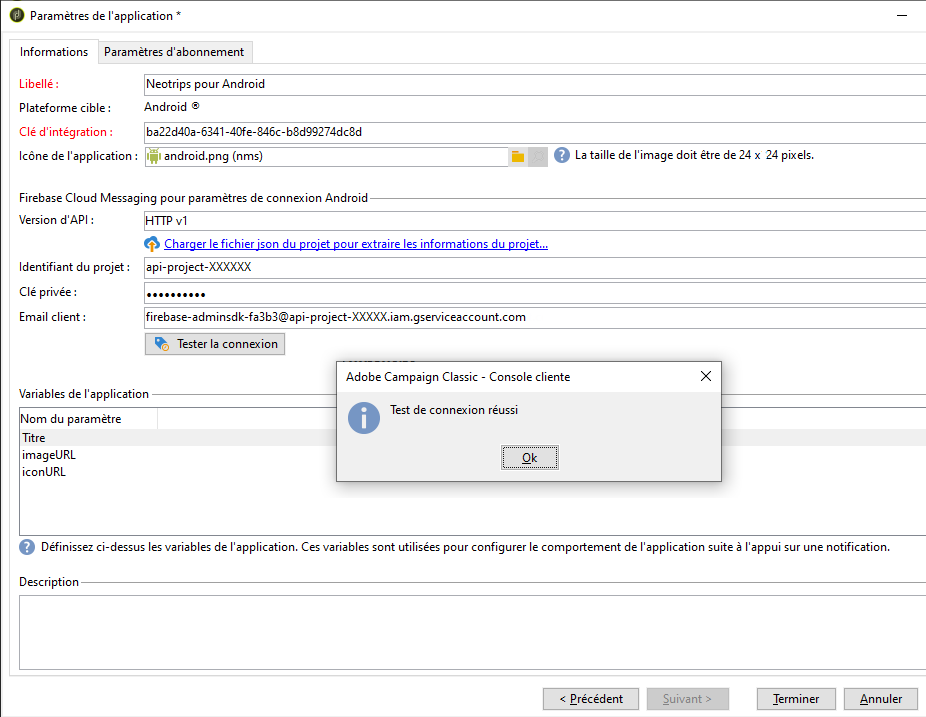Close the Console cliente dialog with X
The width and height of the screenshot is (926, 717).
click(x=706, y=376)
